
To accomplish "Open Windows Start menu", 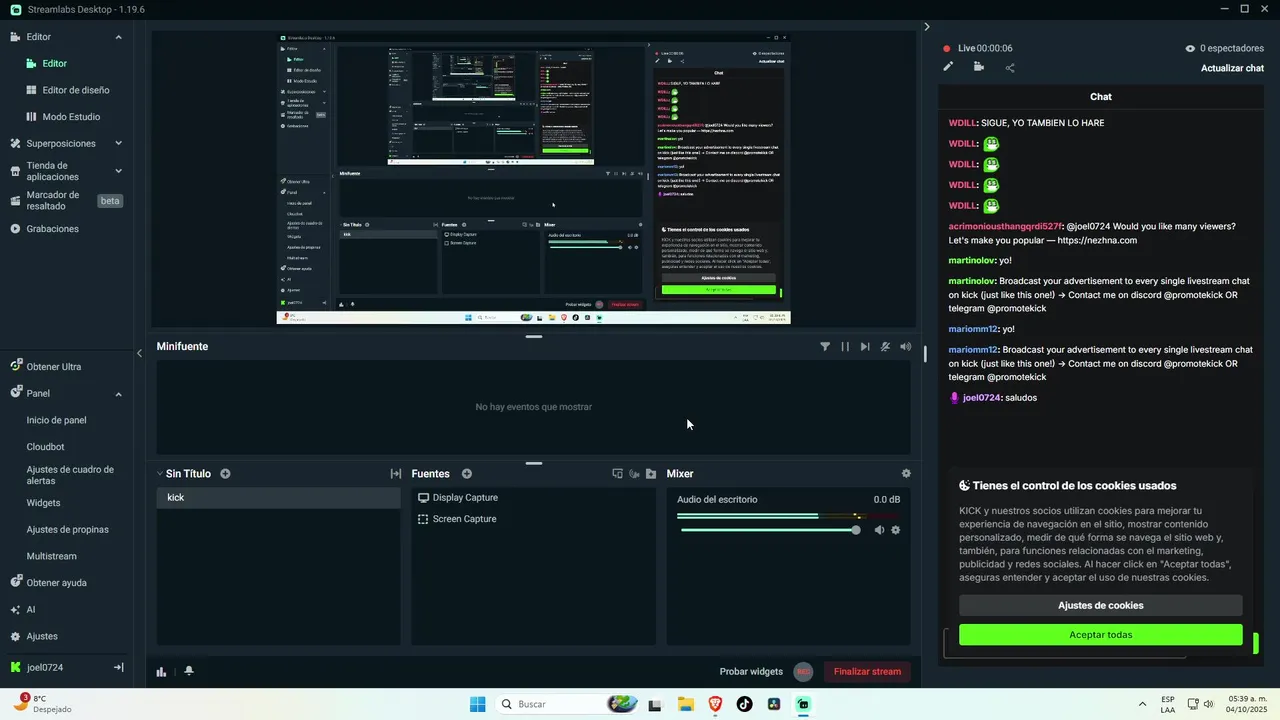I will click(x=478, y=704).
